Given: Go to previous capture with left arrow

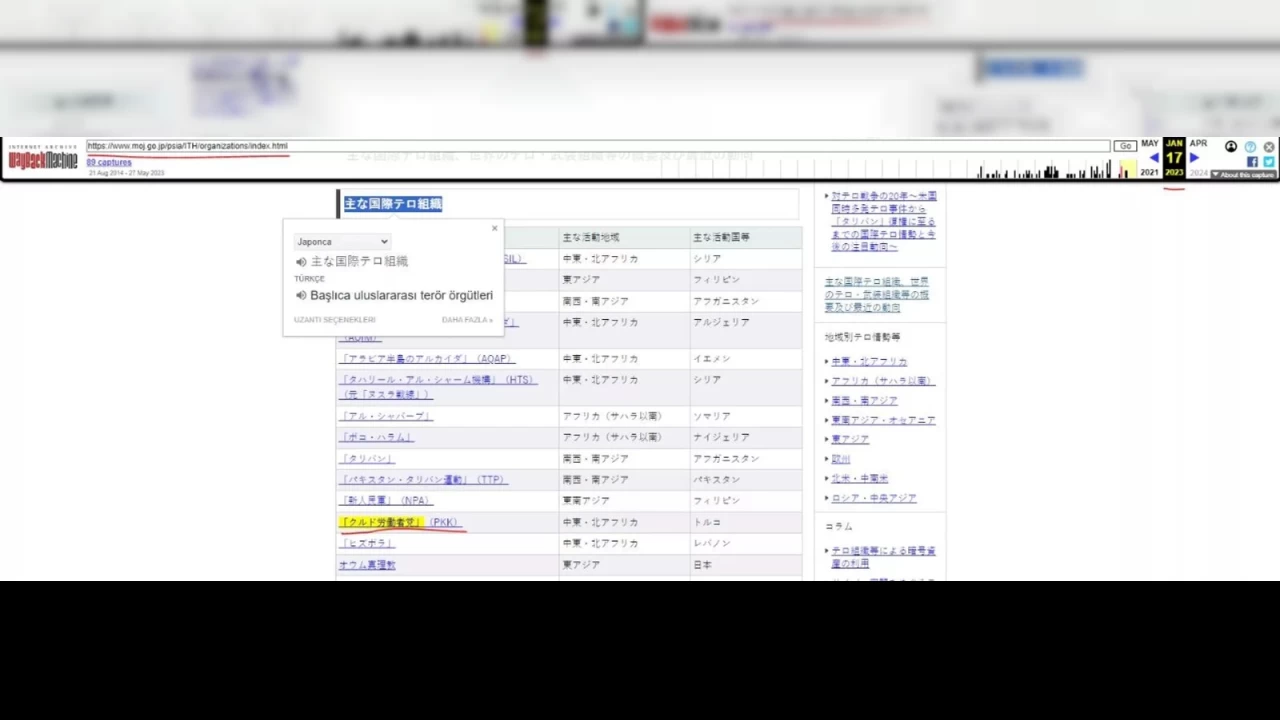Looking at the screenshot, I should point(1154,158).
